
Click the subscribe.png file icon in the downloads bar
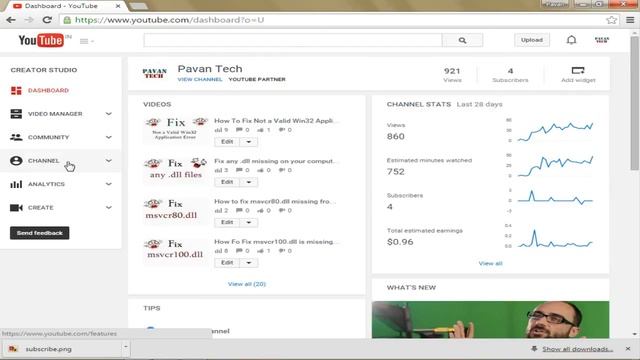13,349
